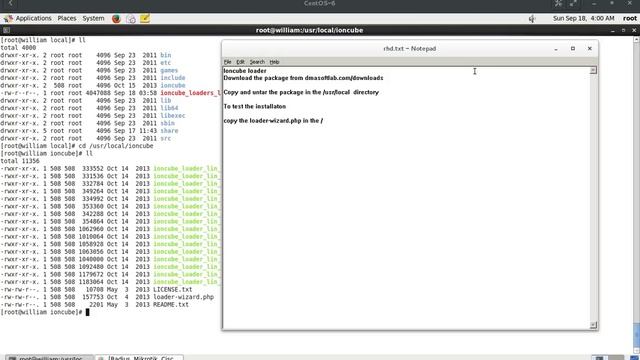Click the 'share' directory entry in terminal
The height and width of the screenshot is (360, 640).
click(x=169, y=131)
